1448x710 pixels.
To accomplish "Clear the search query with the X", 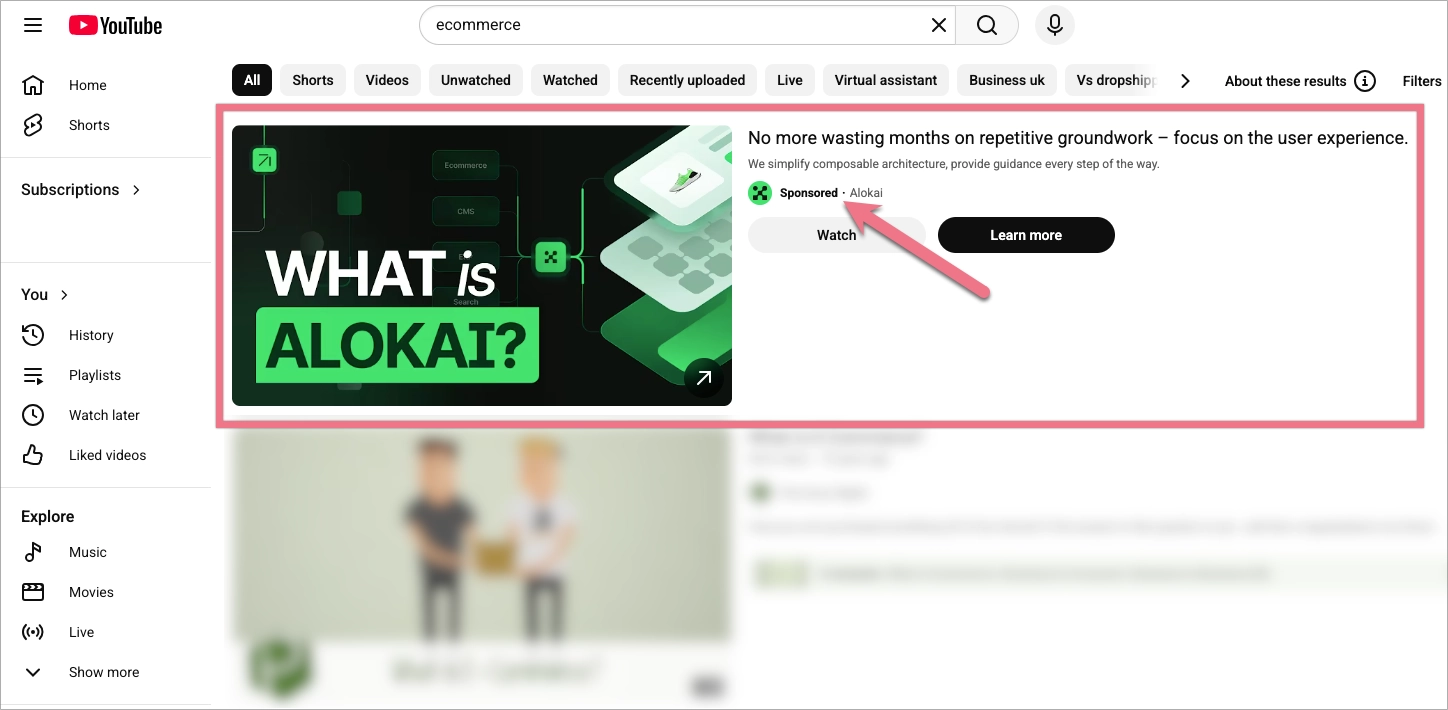I will 938,24.
